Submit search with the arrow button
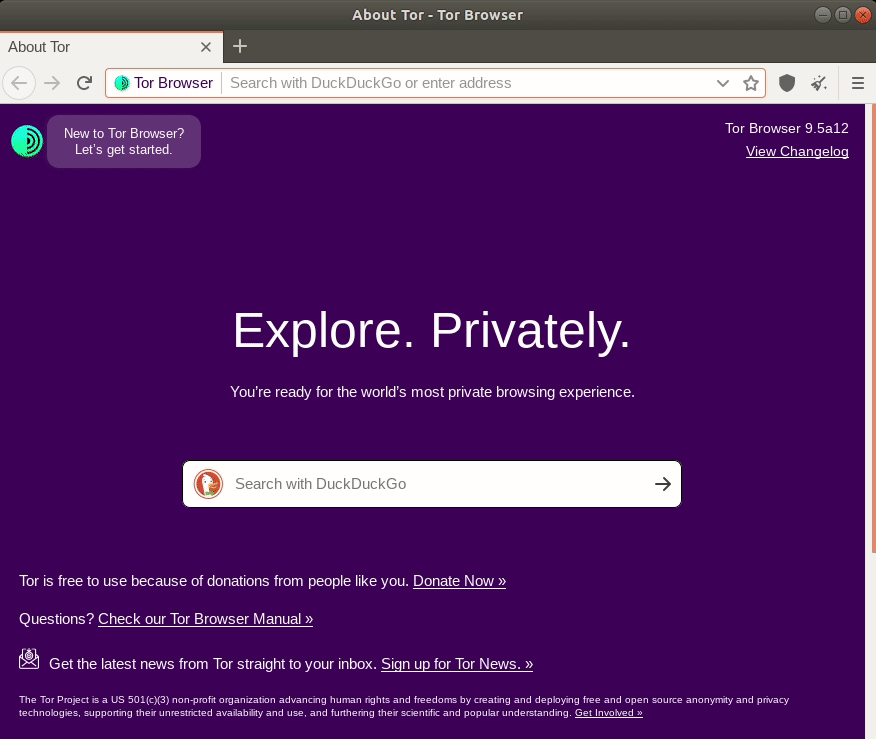The image size is (876, 739). pos(663,484)
